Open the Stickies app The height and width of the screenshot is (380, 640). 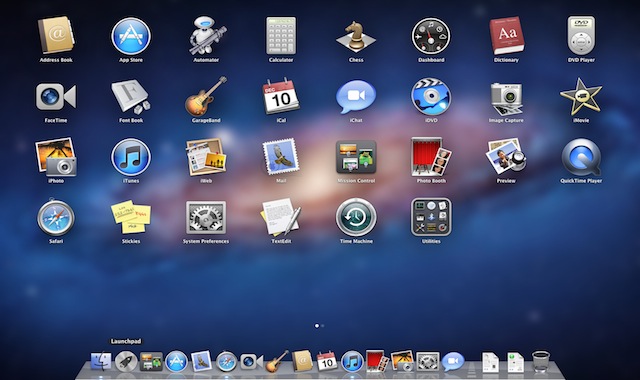131,217
